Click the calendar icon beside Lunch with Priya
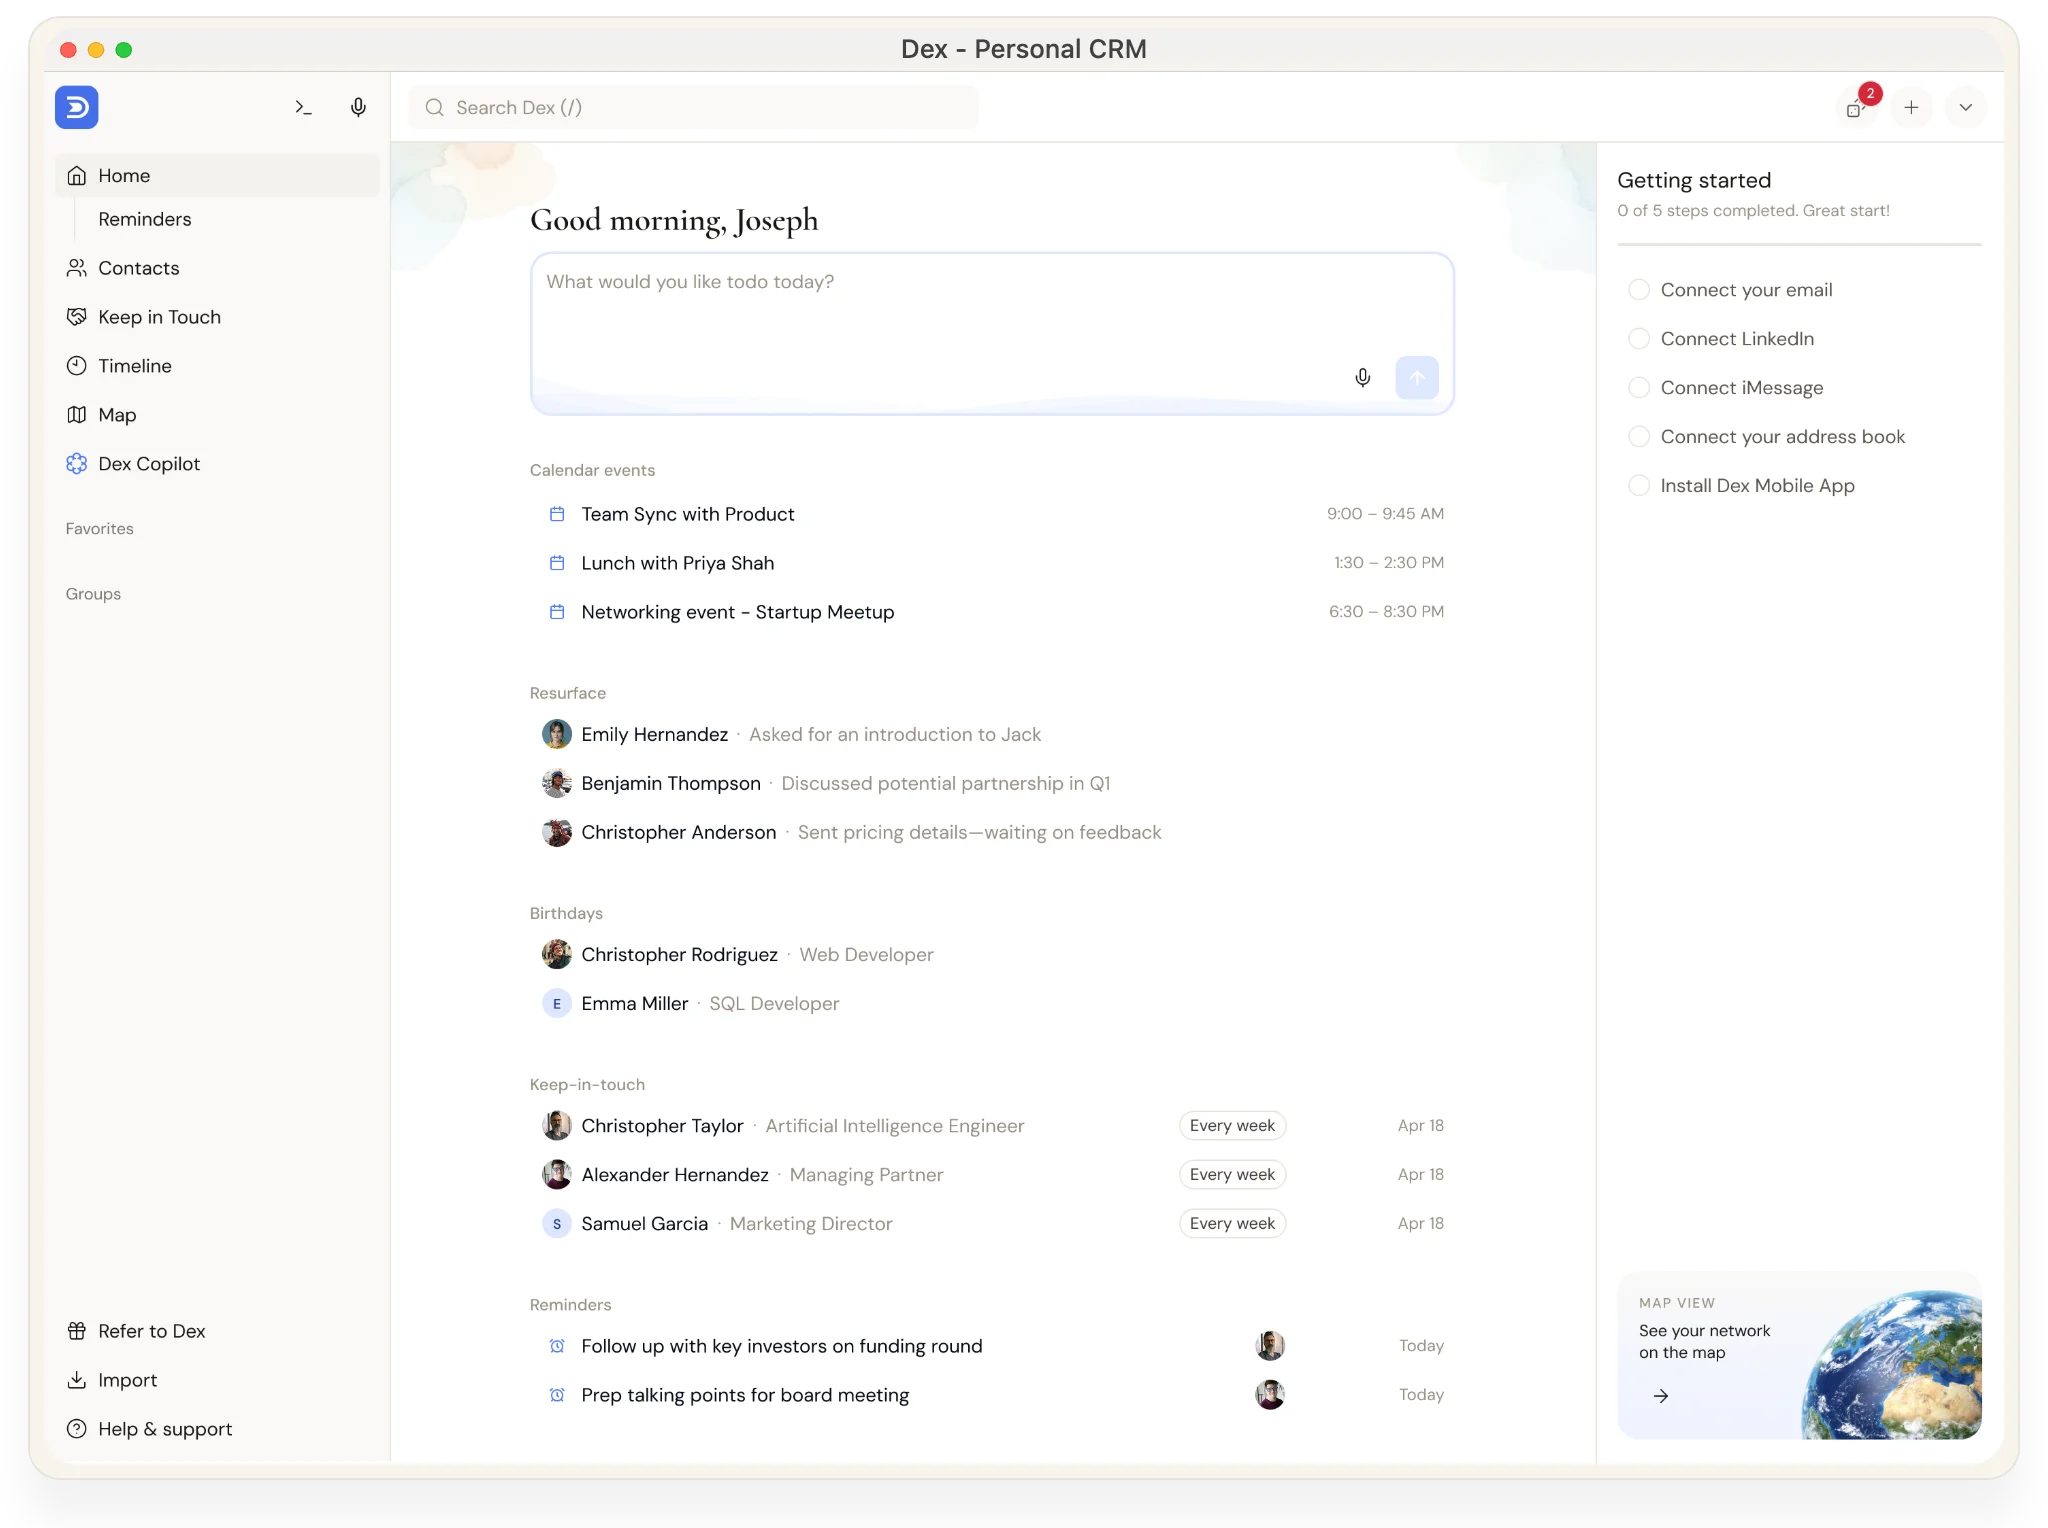2048x1528 pixels. pos(557,563)
